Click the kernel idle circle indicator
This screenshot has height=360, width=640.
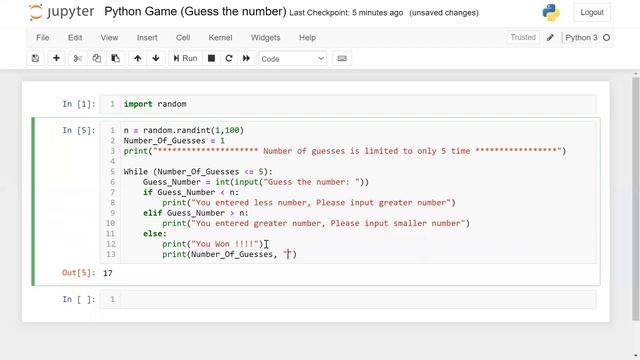pos(607,38)
